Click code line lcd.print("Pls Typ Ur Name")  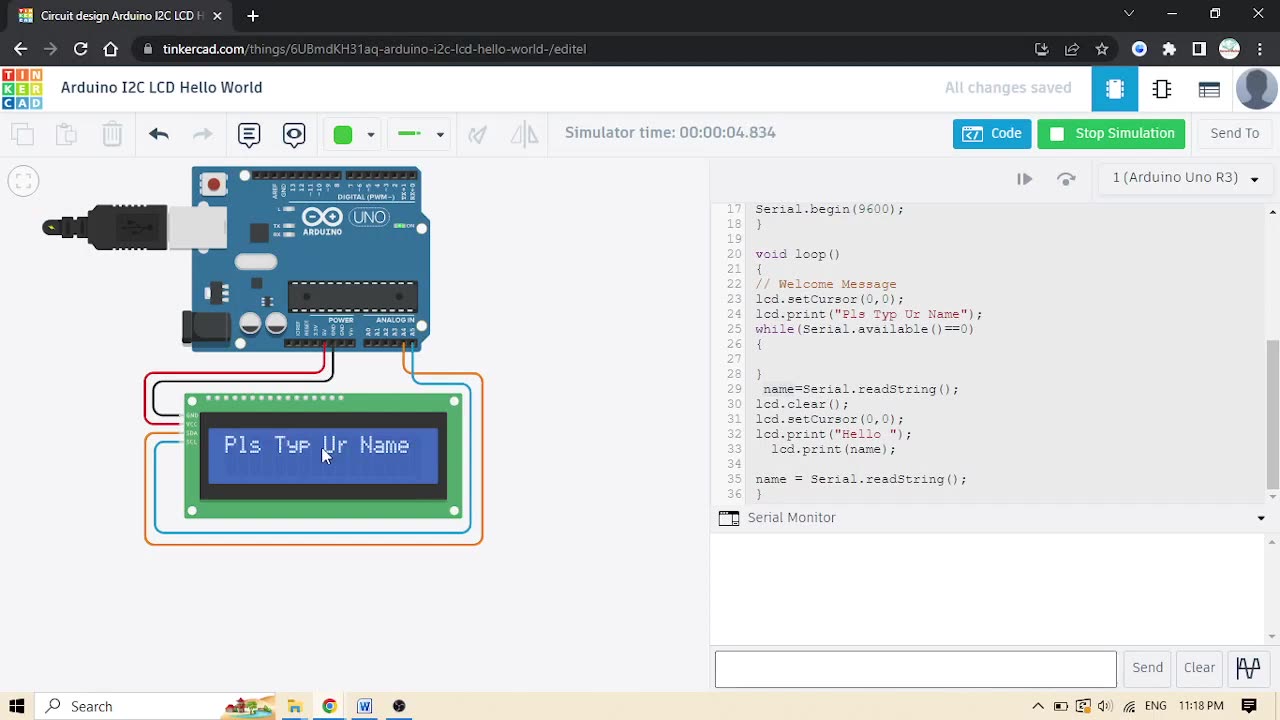(x=869, y=314)
